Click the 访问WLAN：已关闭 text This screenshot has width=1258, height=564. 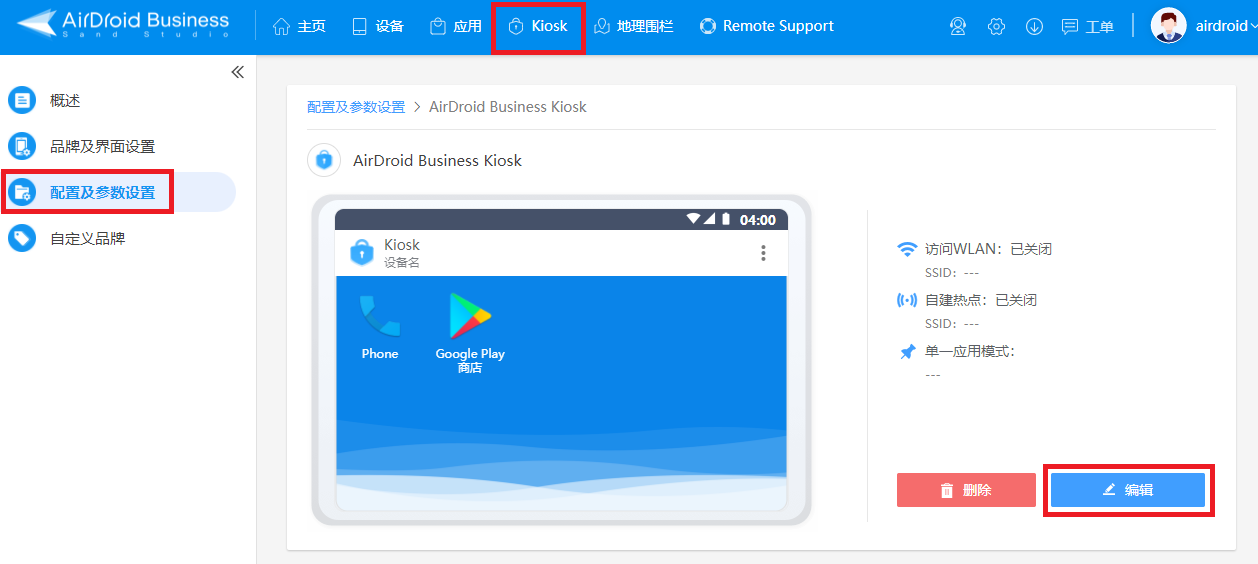pos(988,249)
